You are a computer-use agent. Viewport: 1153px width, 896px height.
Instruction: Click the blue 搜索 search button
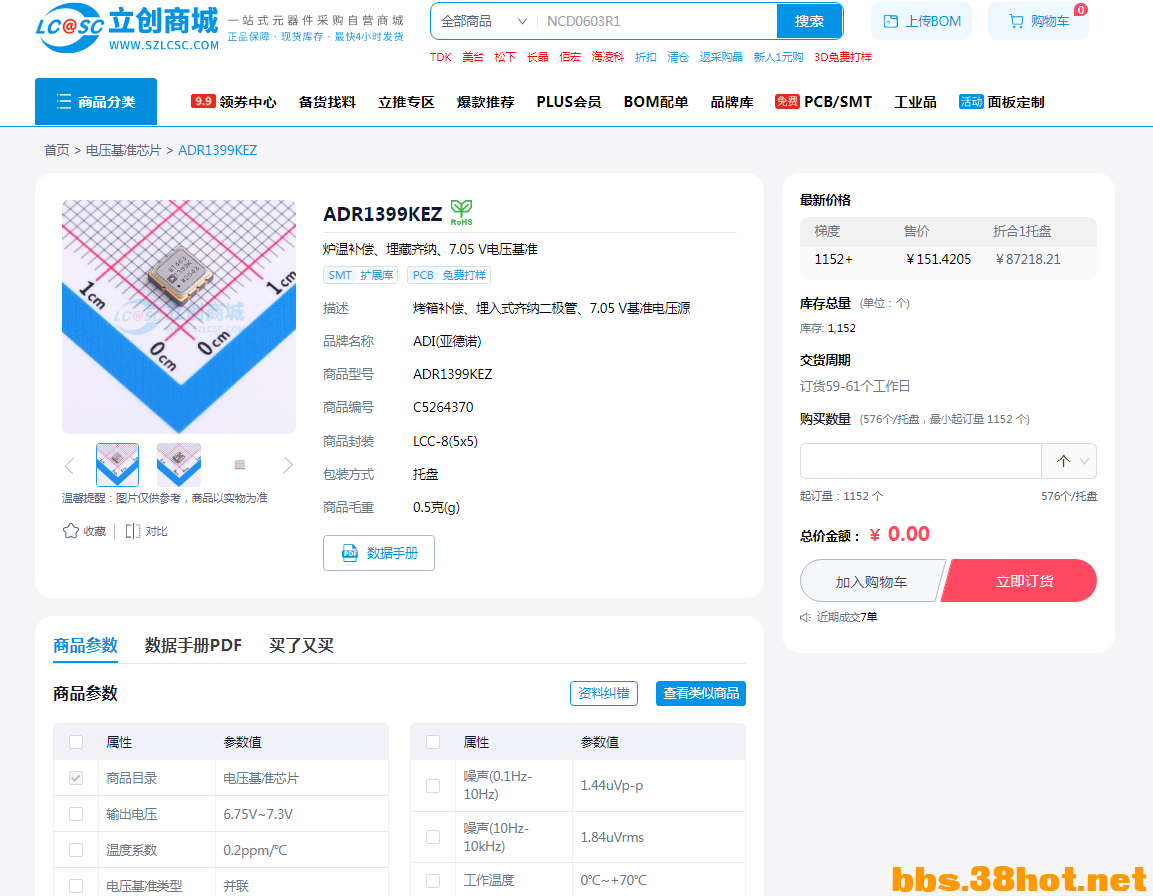click(809, 21)
